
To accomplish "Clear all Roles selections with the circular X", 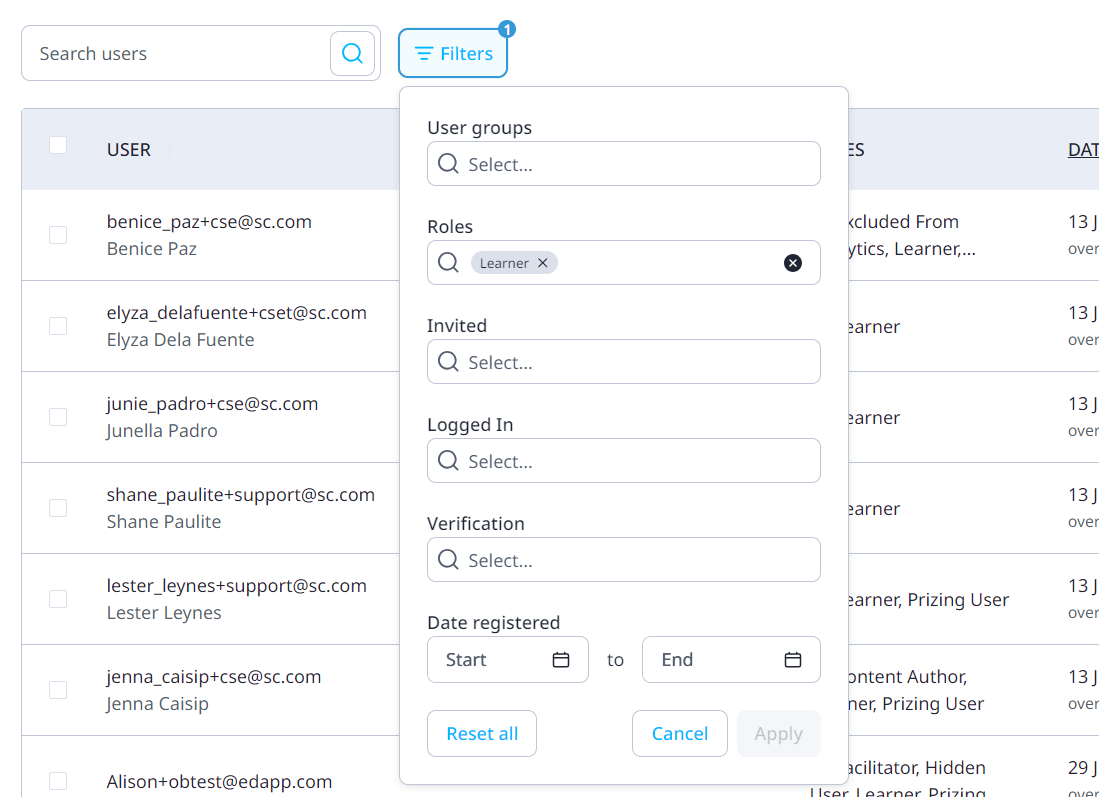I will tap(793, 262).
